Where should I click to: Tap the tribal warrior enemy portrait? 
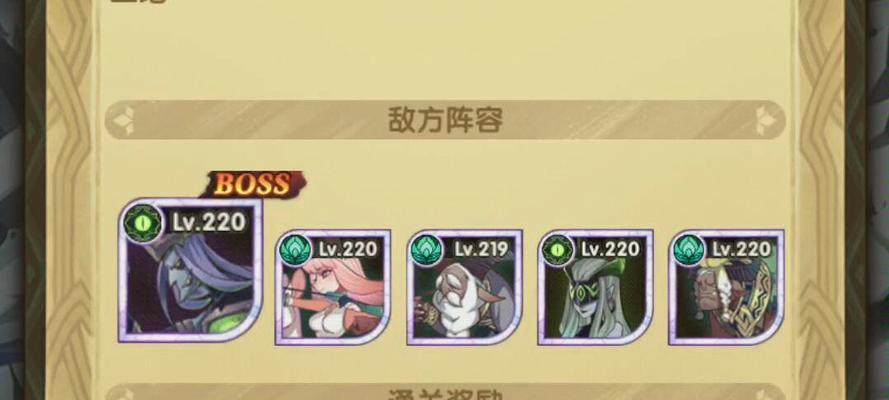tap(726, 287)
